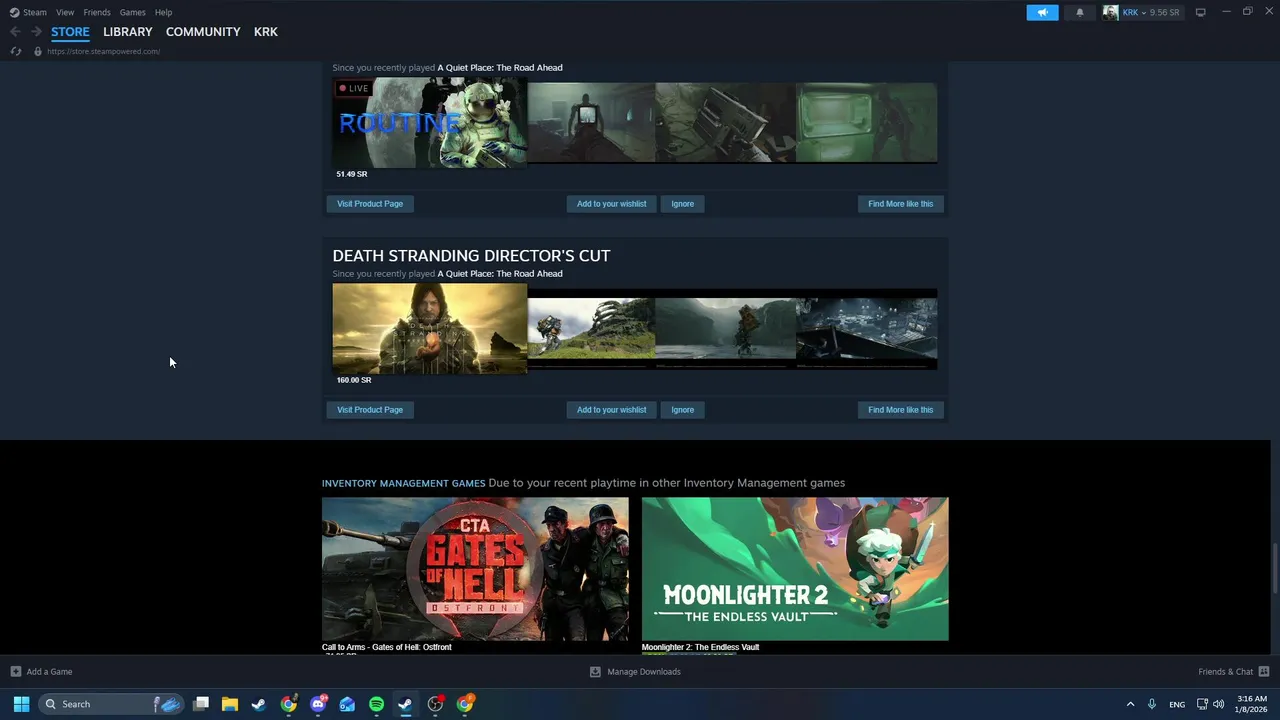Open Spotify from the taskbar
Viewport: 1280px width, 720px height.
click(376, 704)
